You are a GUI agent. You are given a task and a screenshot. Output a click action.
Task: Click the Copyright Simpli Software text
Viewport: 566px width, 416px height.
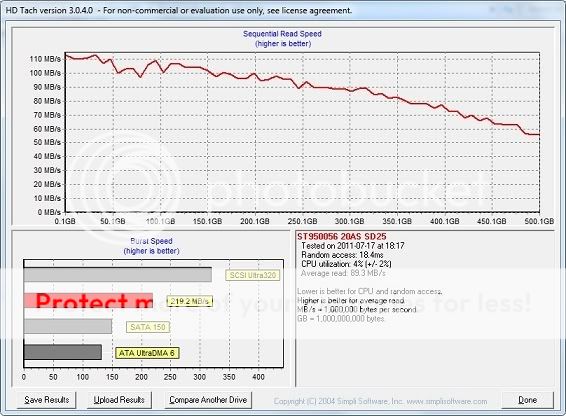(380, 401)
